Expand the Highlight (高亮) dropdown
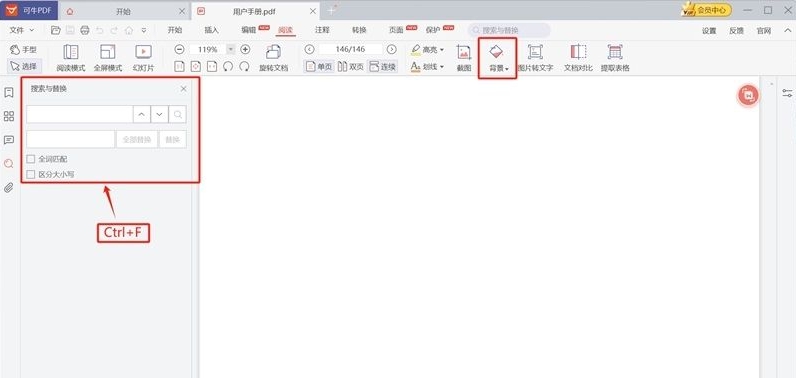Image resolution: width=796 pixels, height=378 pixels. click(x=442, y=49)
